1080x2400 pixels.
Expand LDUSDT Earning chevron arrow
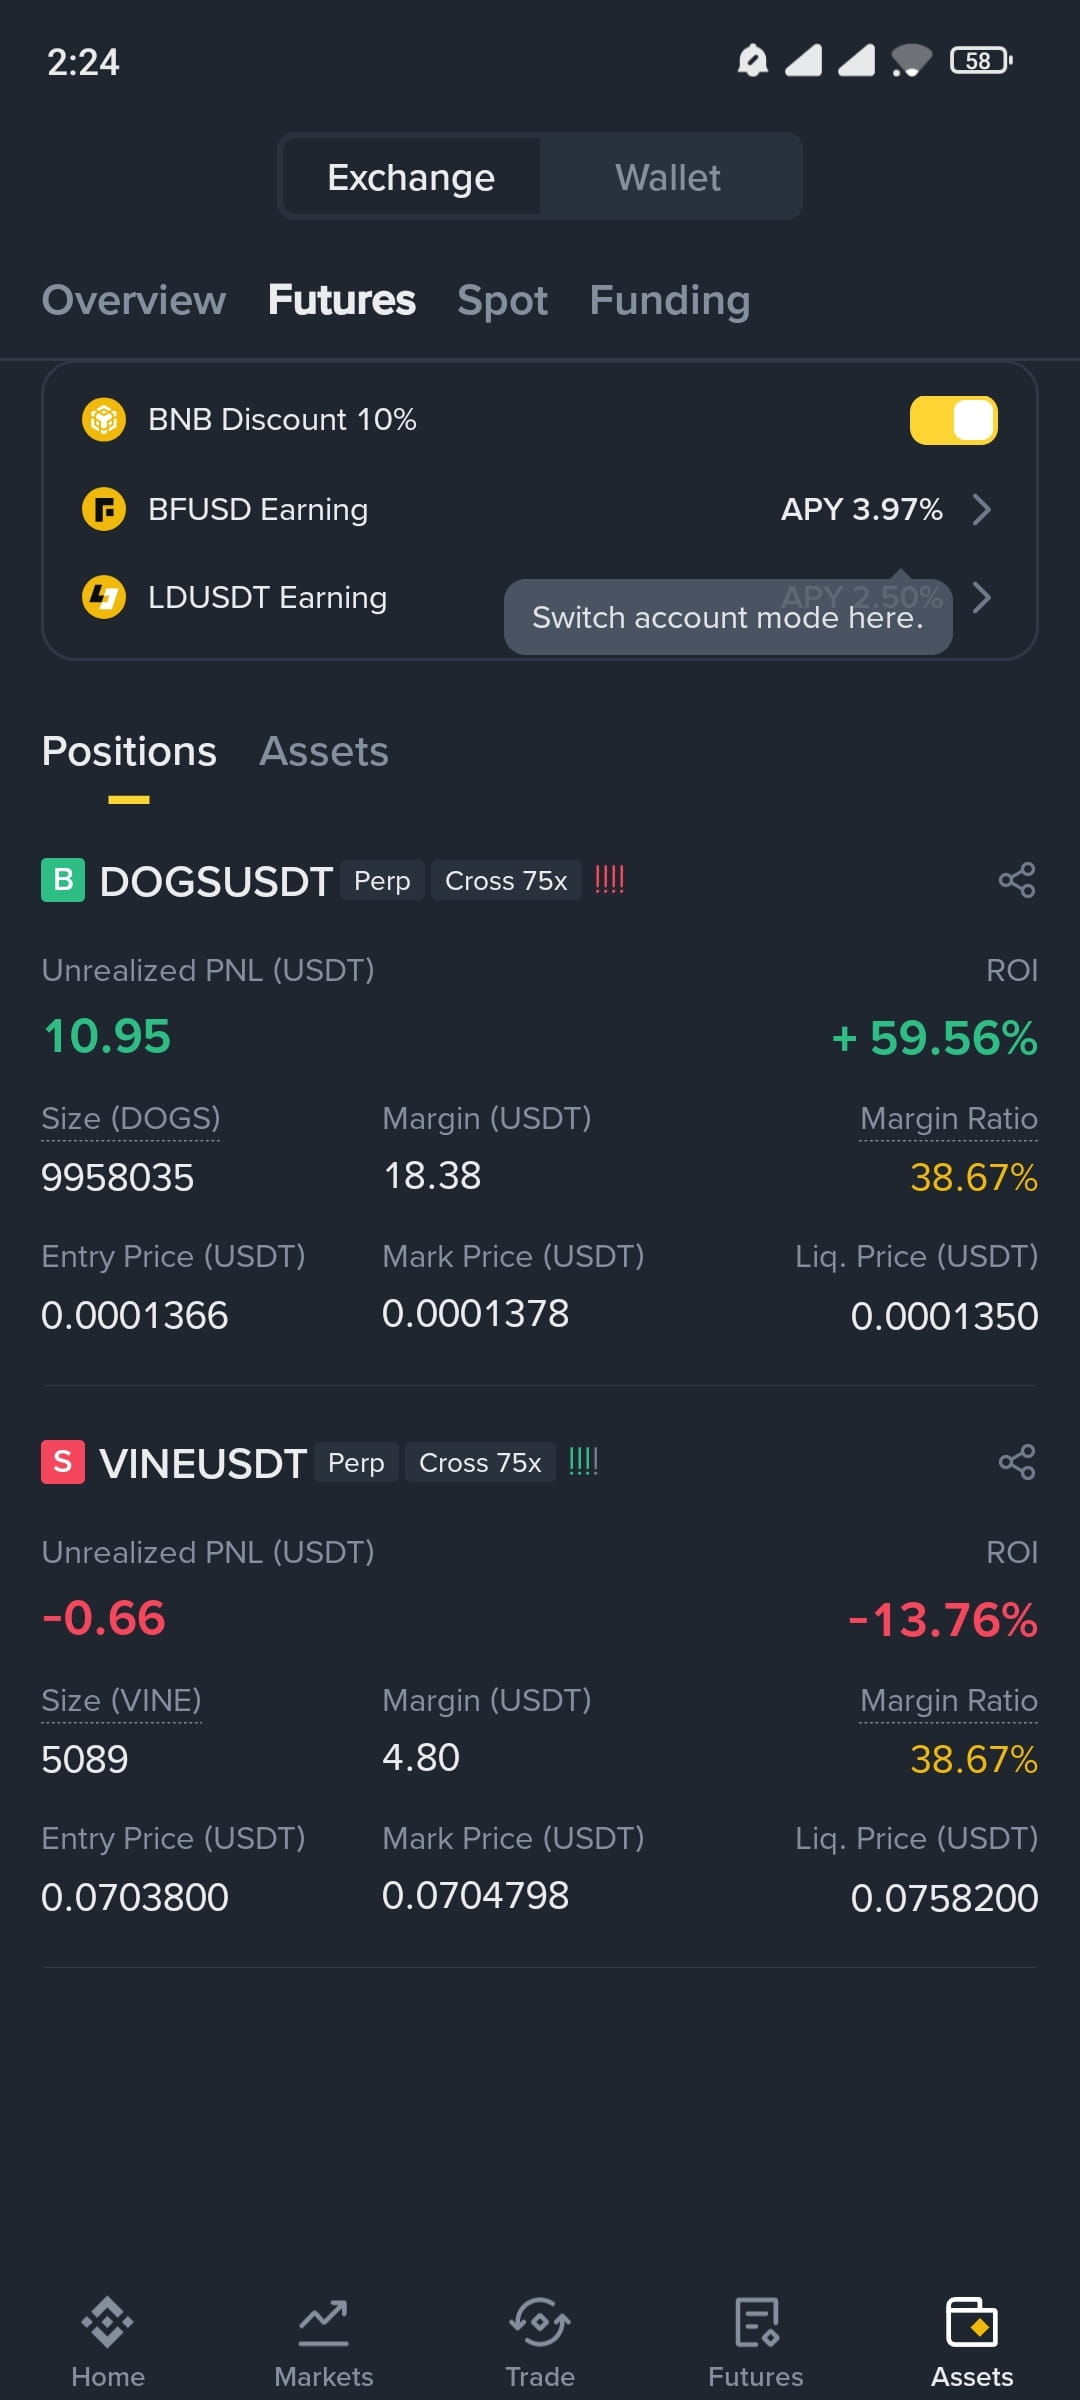982,597
